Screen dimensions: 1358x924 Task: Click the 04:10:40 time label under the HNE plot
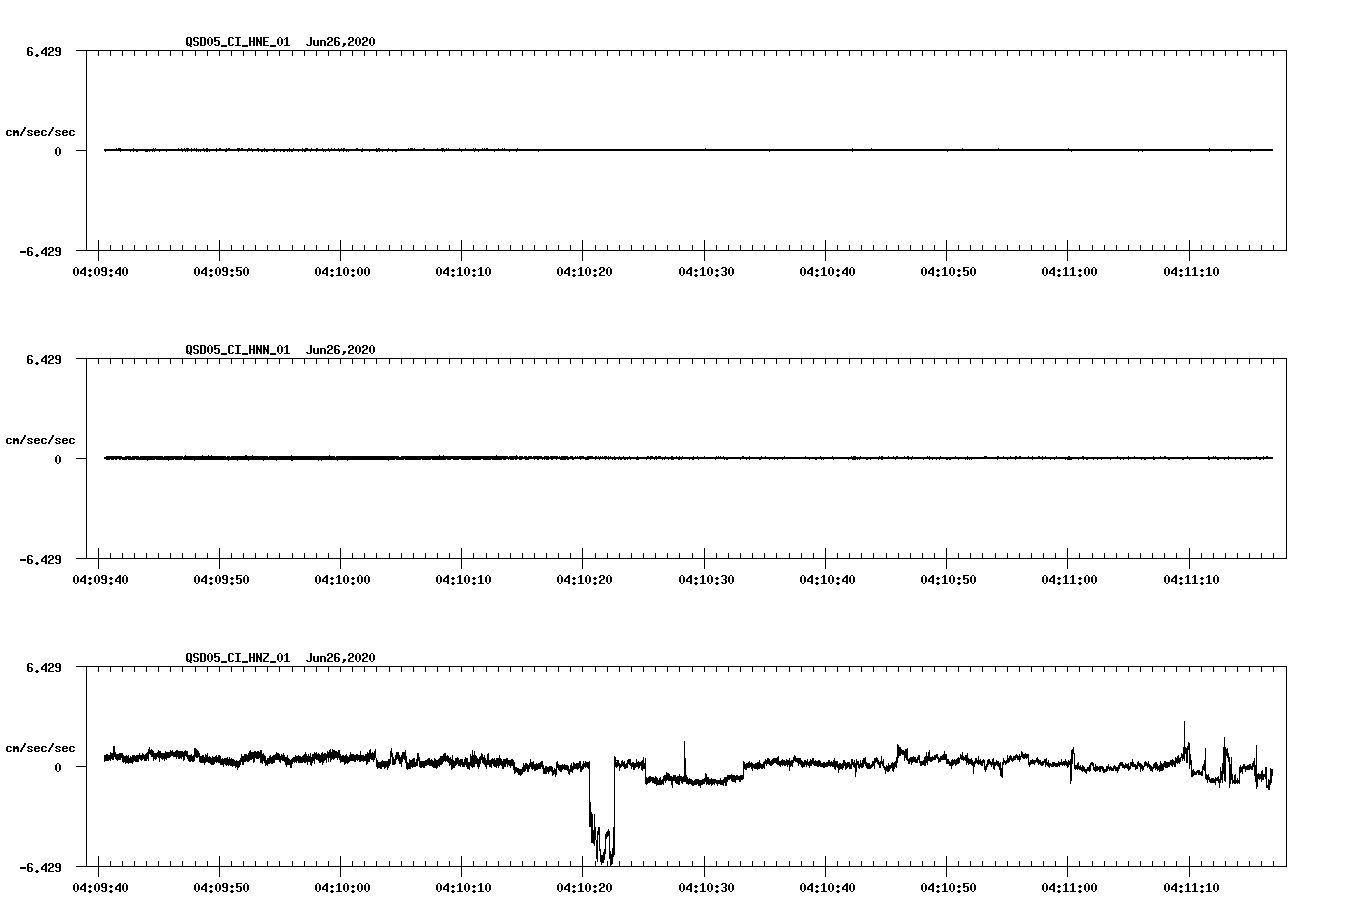click(x=826, y=272)
